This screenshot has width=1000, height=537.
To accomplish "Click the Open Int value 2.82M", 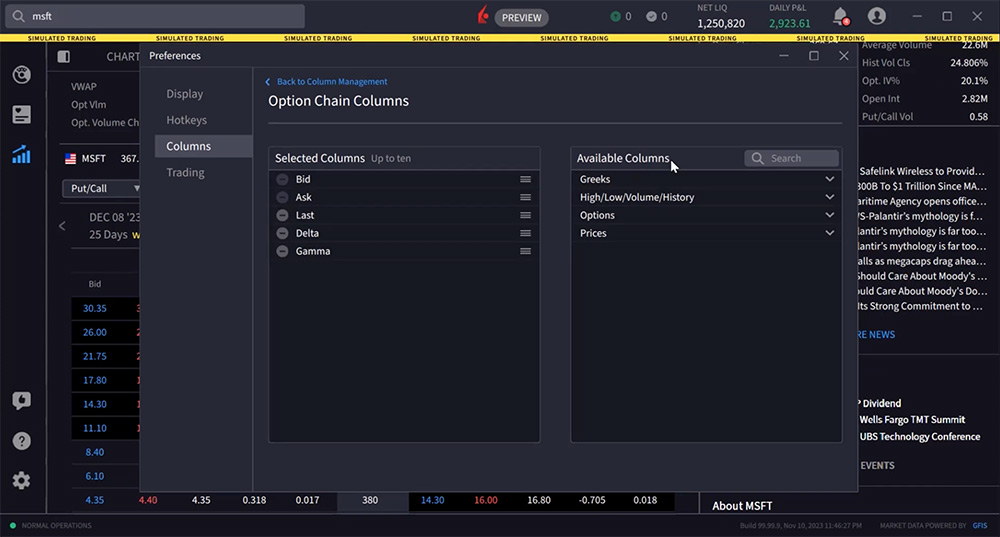I will point(974,99).
